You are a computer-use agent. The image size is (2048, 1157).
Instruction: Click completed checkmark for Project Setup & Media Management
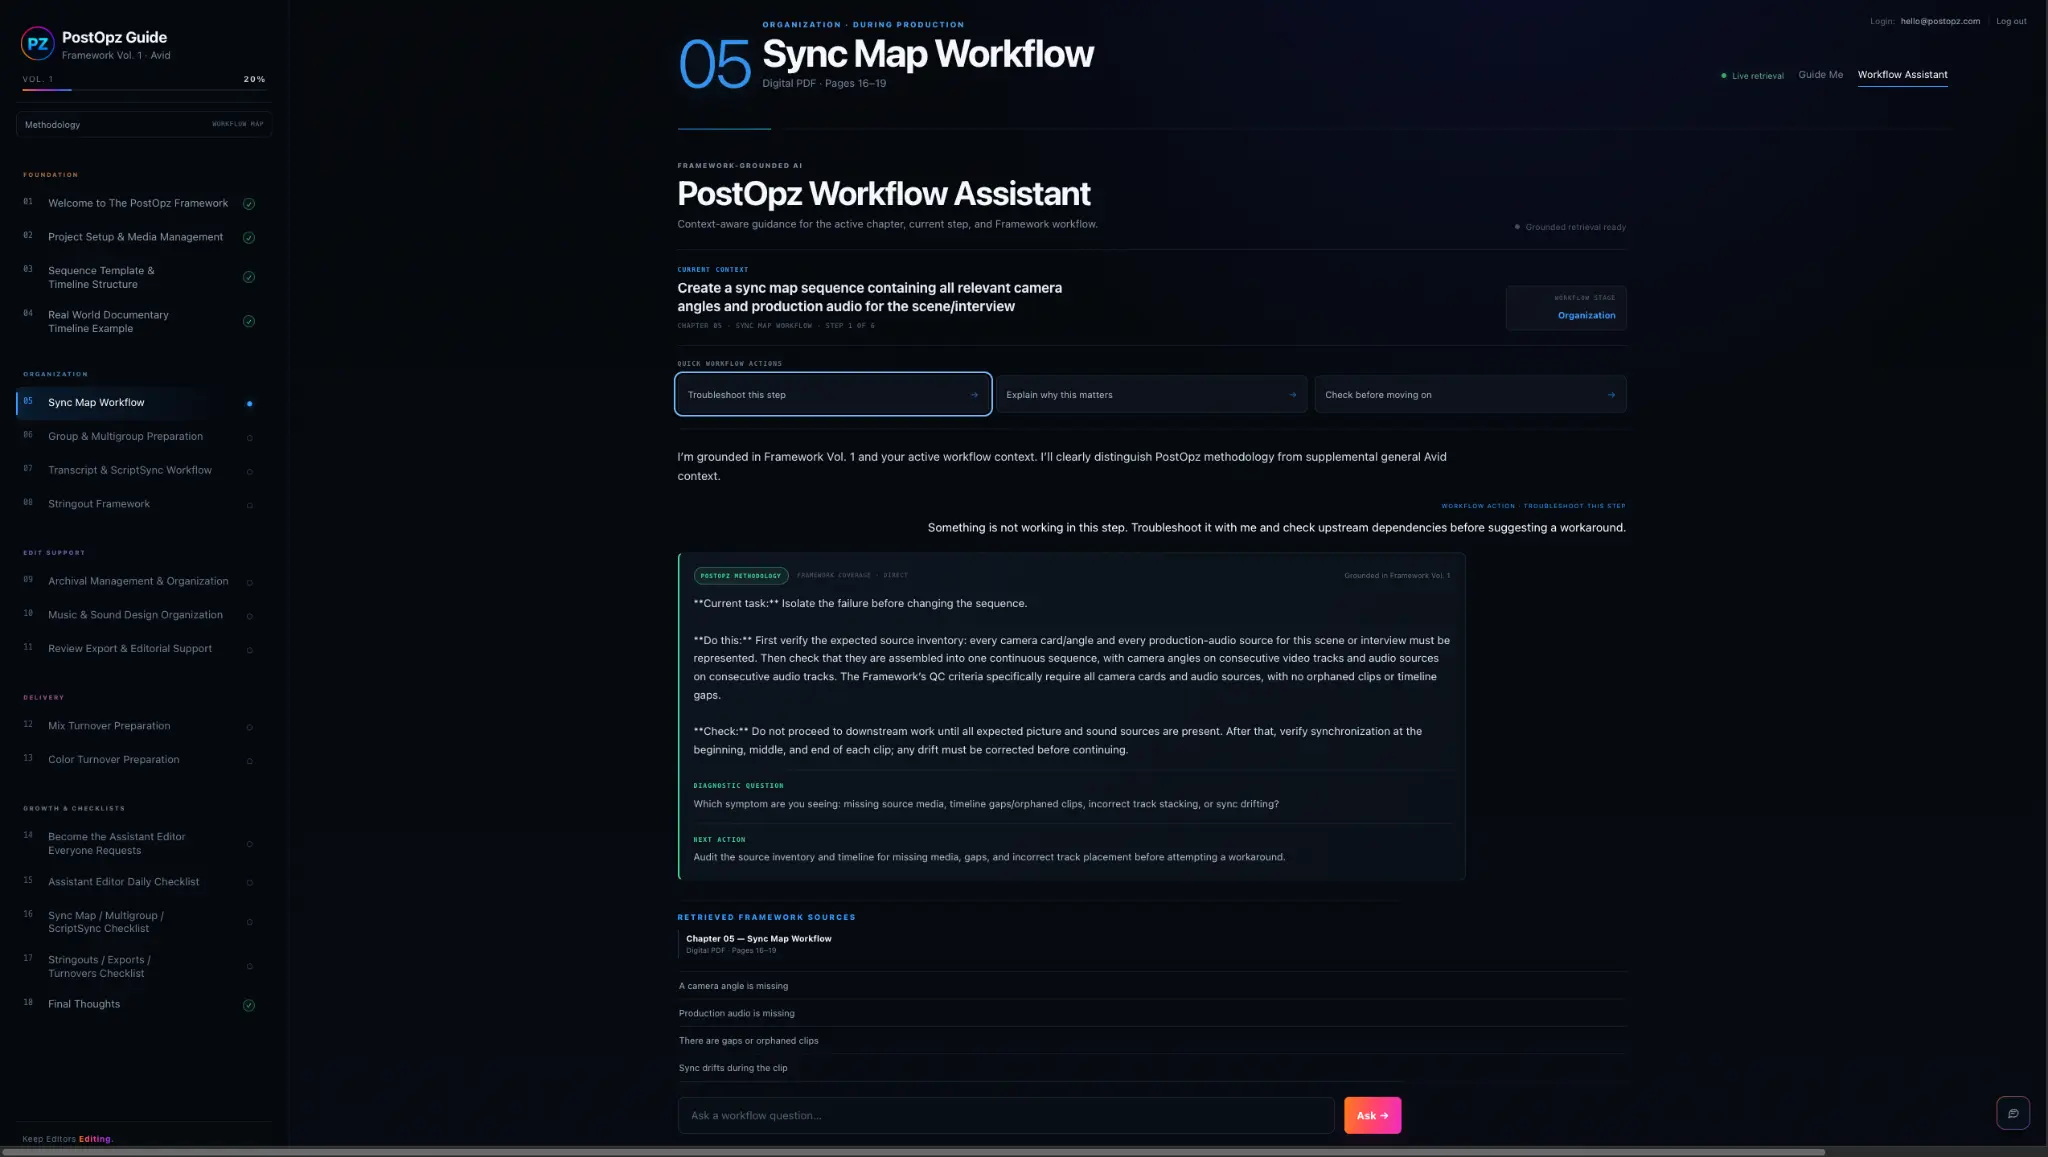click(x=249, y=238)
